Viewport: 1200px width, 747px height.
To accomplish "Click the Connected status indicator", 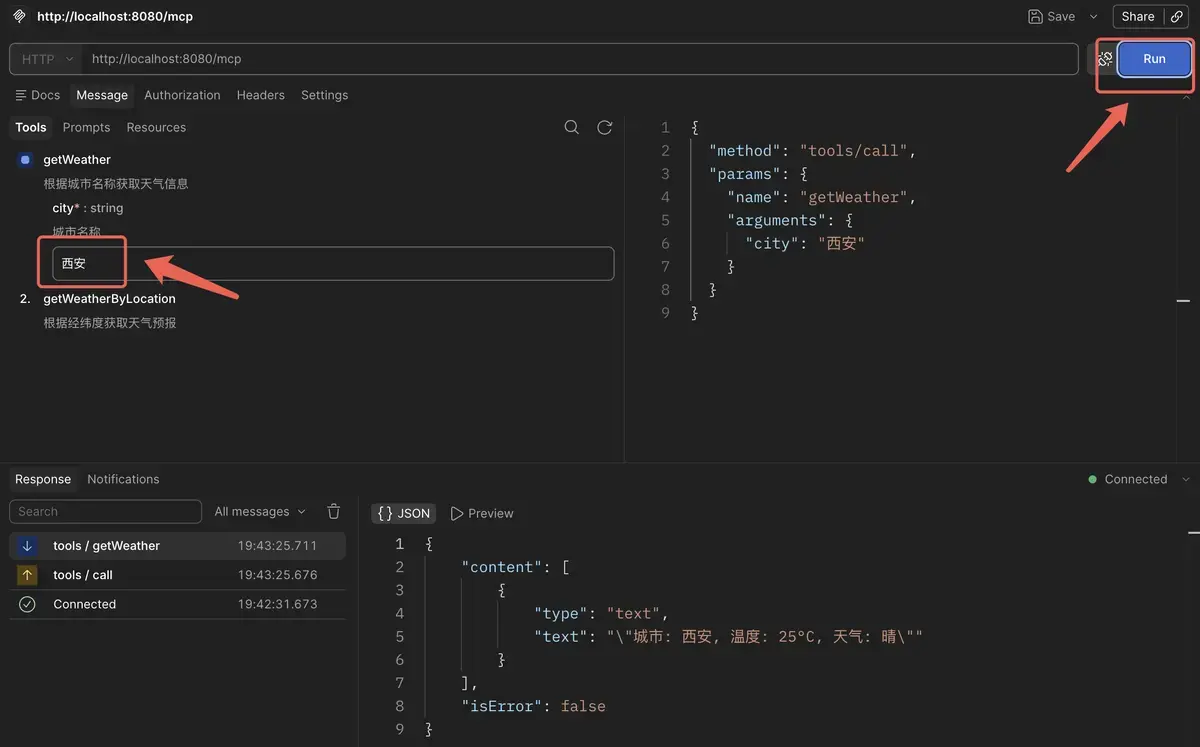I will click(x=1128, y=479).
